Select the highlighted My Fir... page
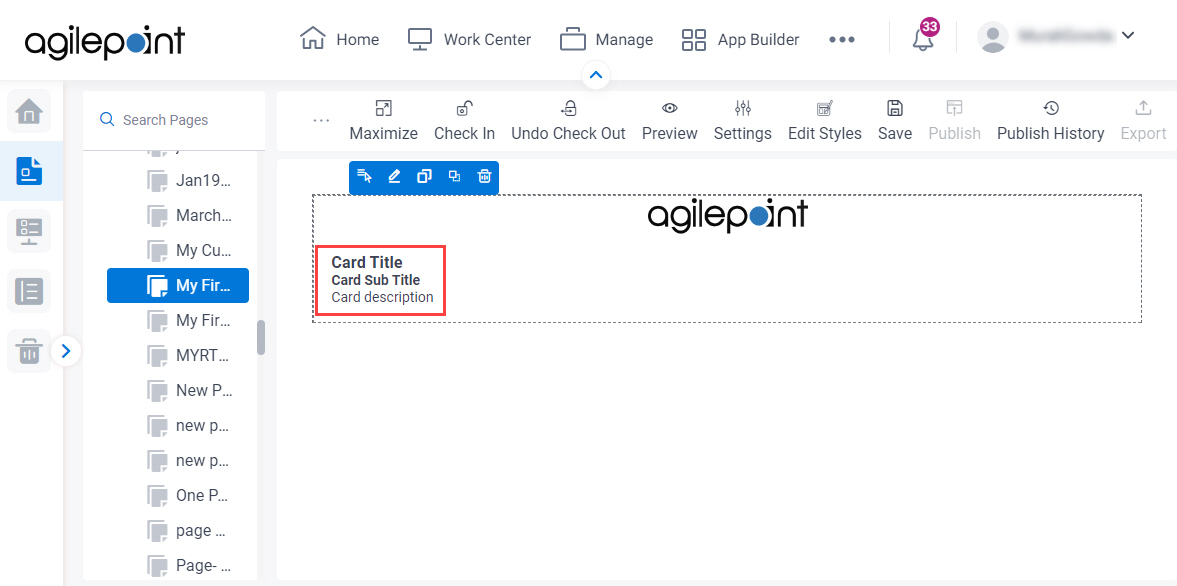The width and height of the screenshot is (1177, 586). point(178,286)
